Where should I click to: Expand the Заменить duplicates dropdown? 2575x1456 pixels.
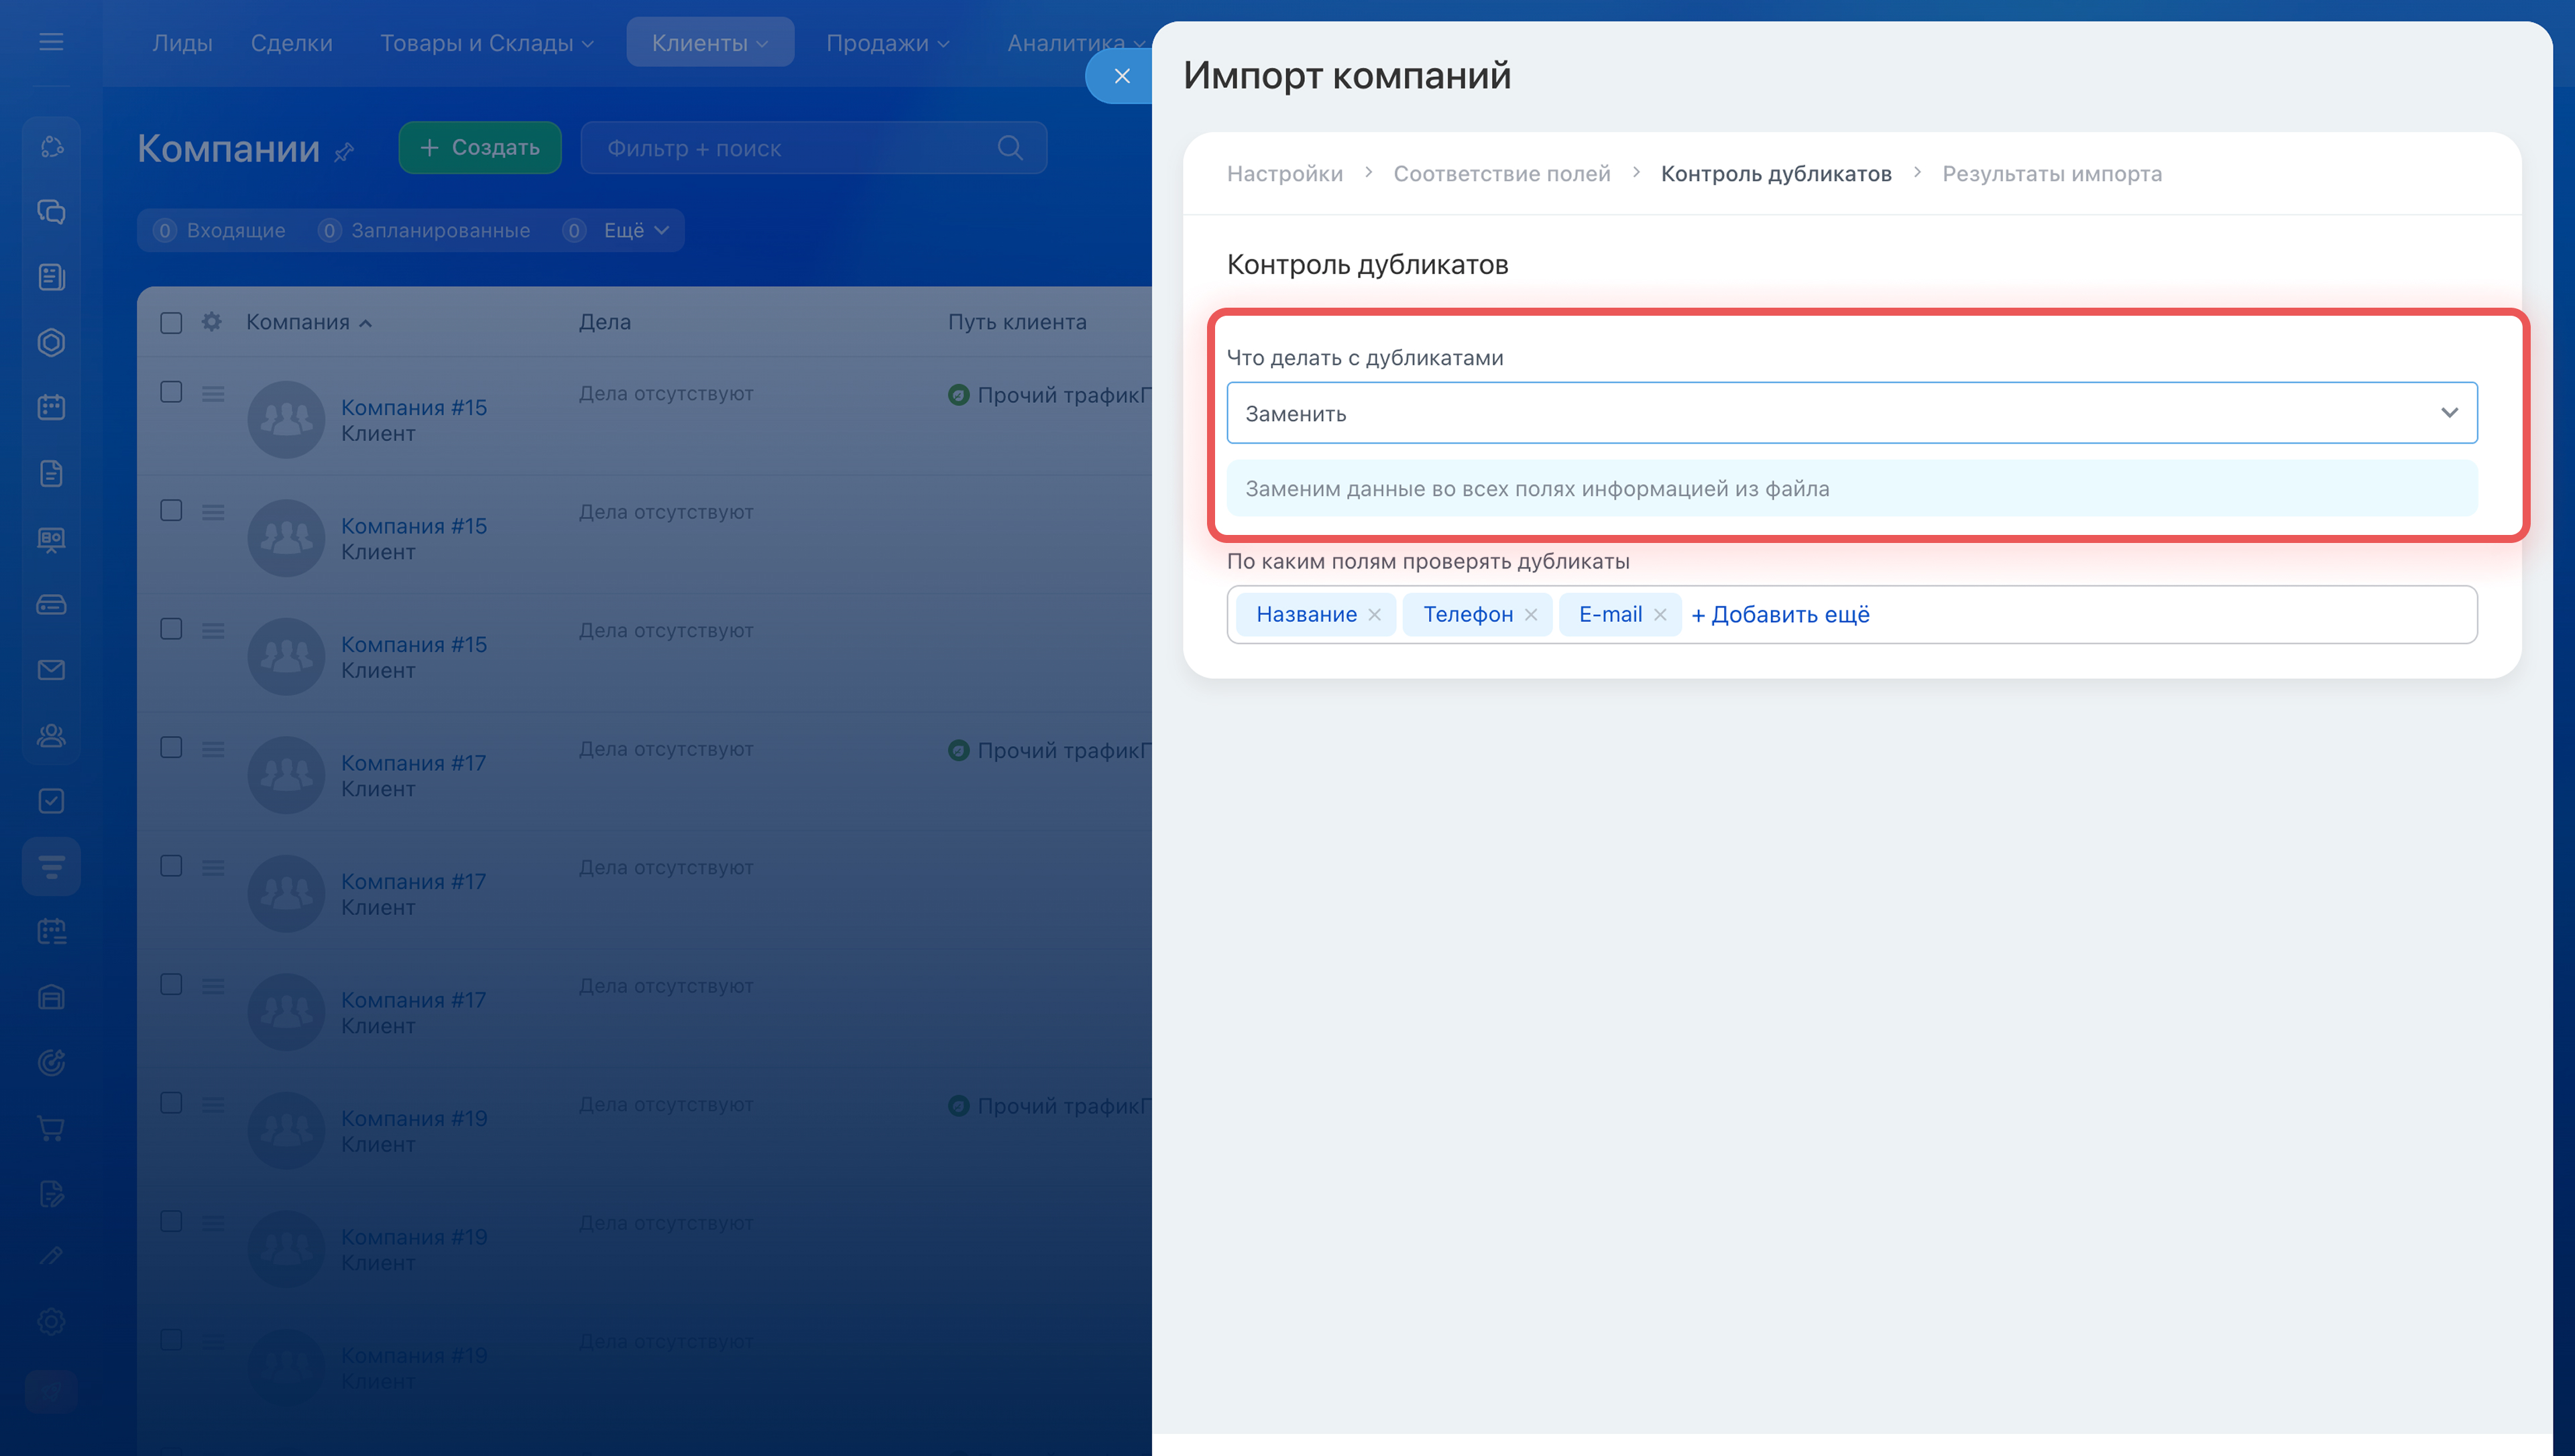click(x=1851, y=413)
